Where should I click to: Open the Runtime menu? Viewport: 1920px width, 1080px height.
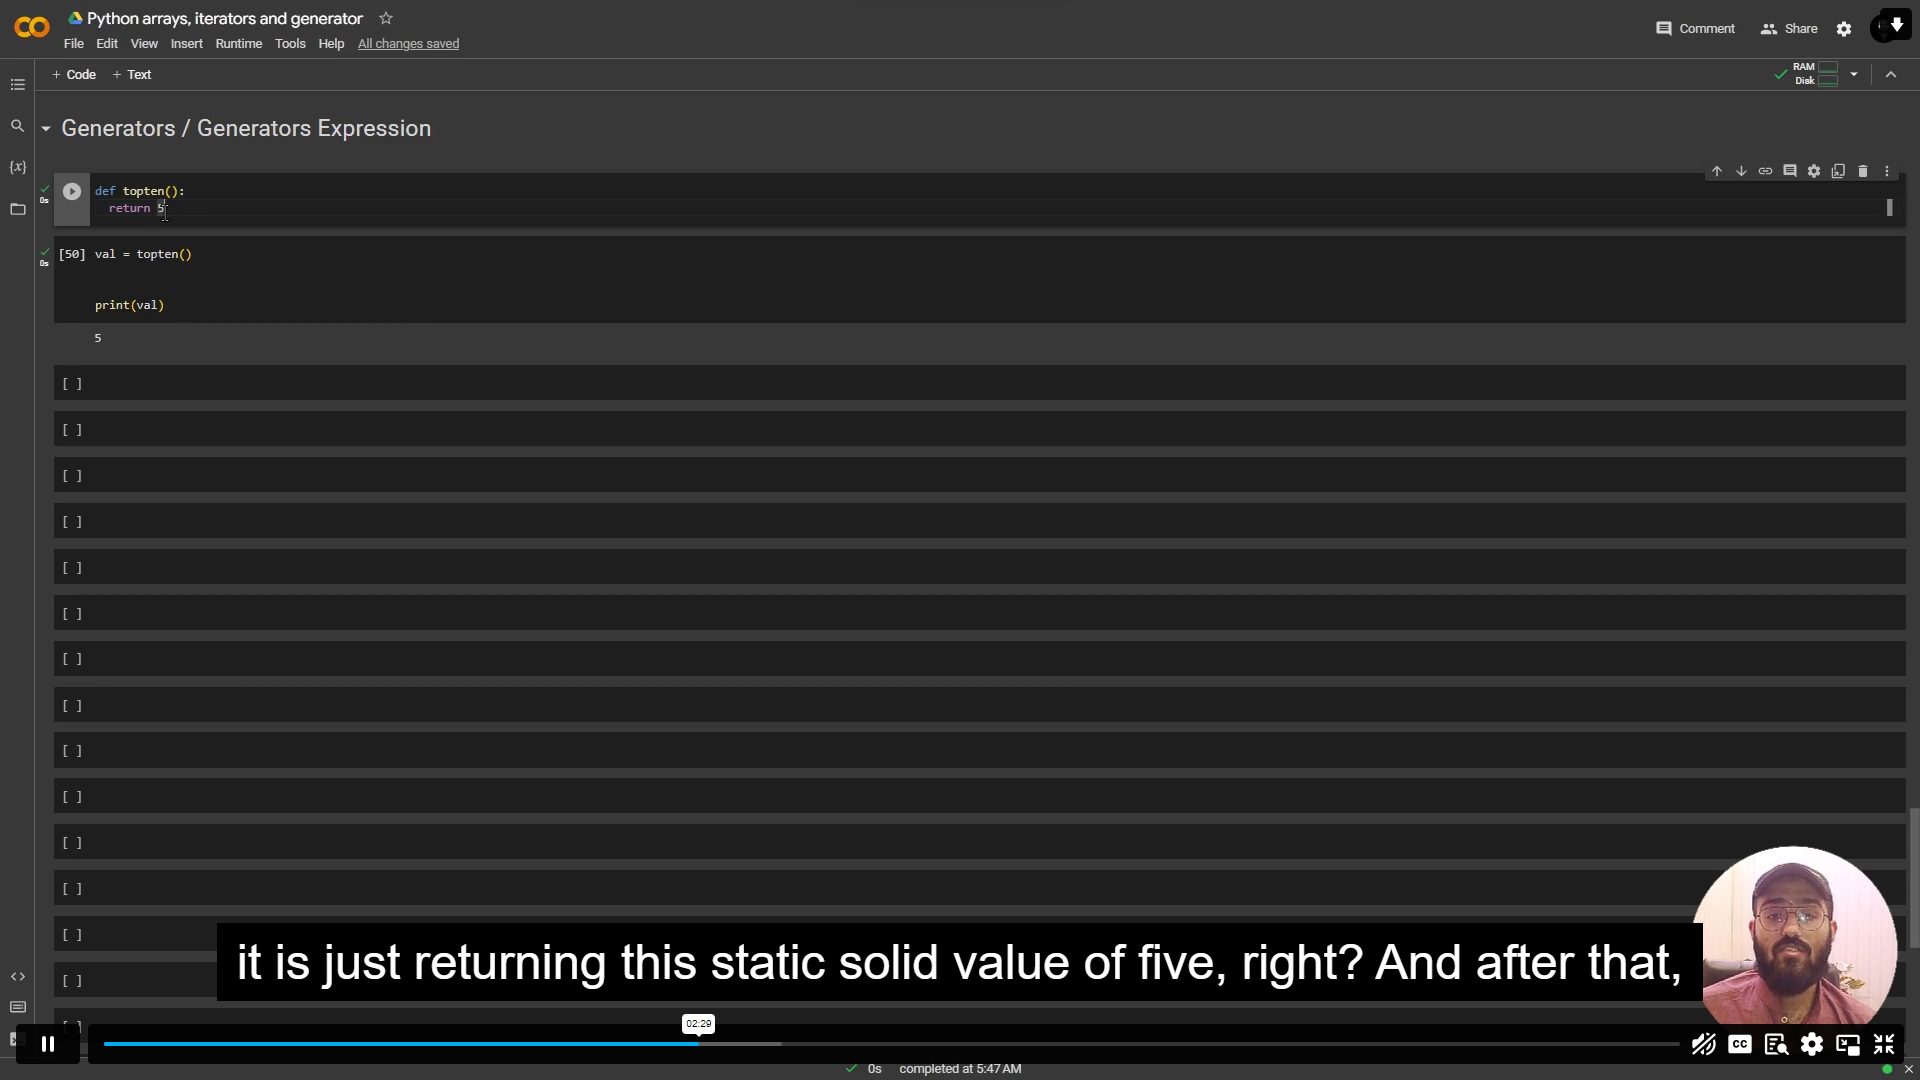tap(237, 44)
